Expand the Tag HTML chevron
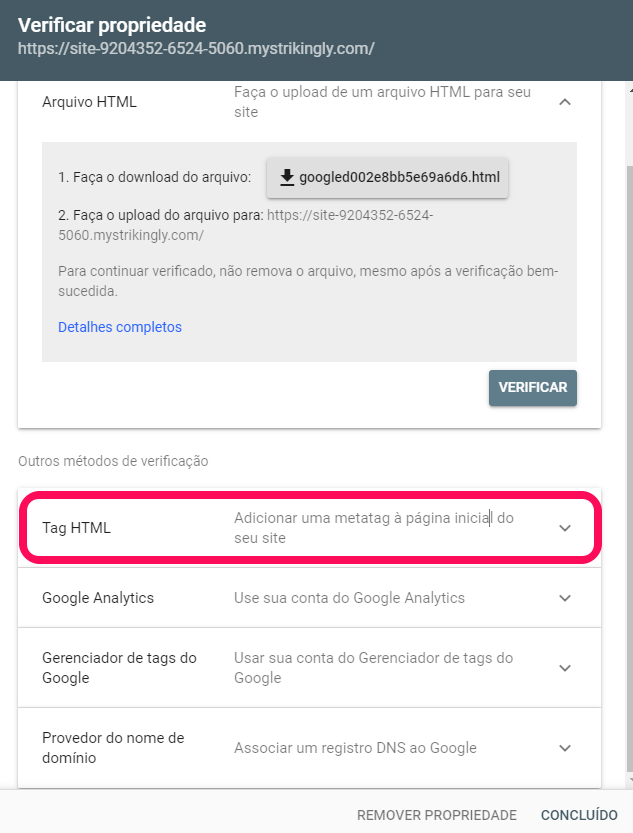The width and height of the screenshot is (633, 833). pyautogui.click(x=565, y=528)
